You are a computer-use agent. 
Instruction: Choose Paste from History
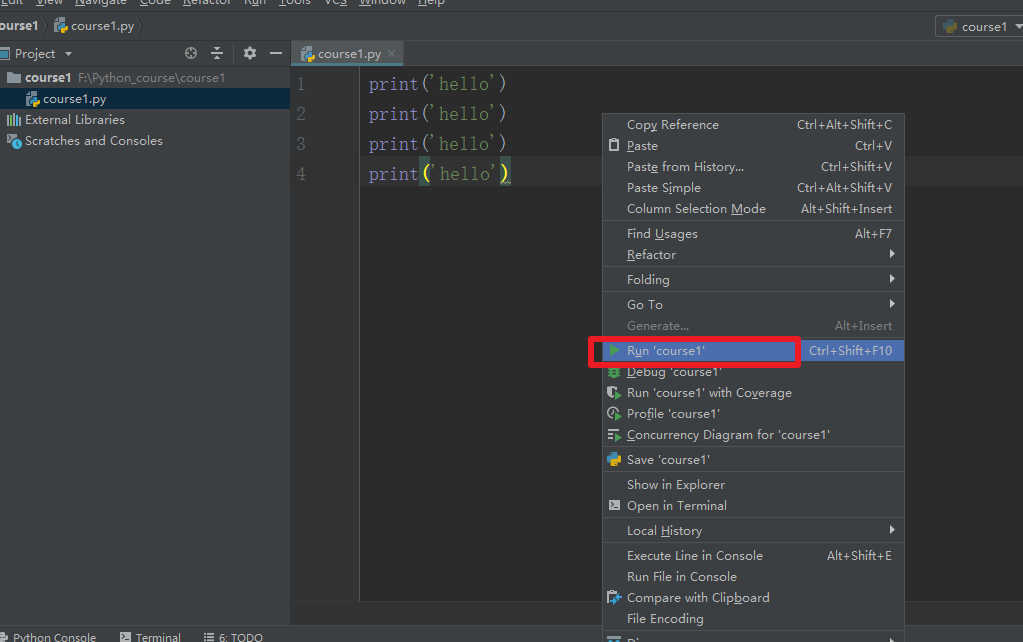point(753,166)
